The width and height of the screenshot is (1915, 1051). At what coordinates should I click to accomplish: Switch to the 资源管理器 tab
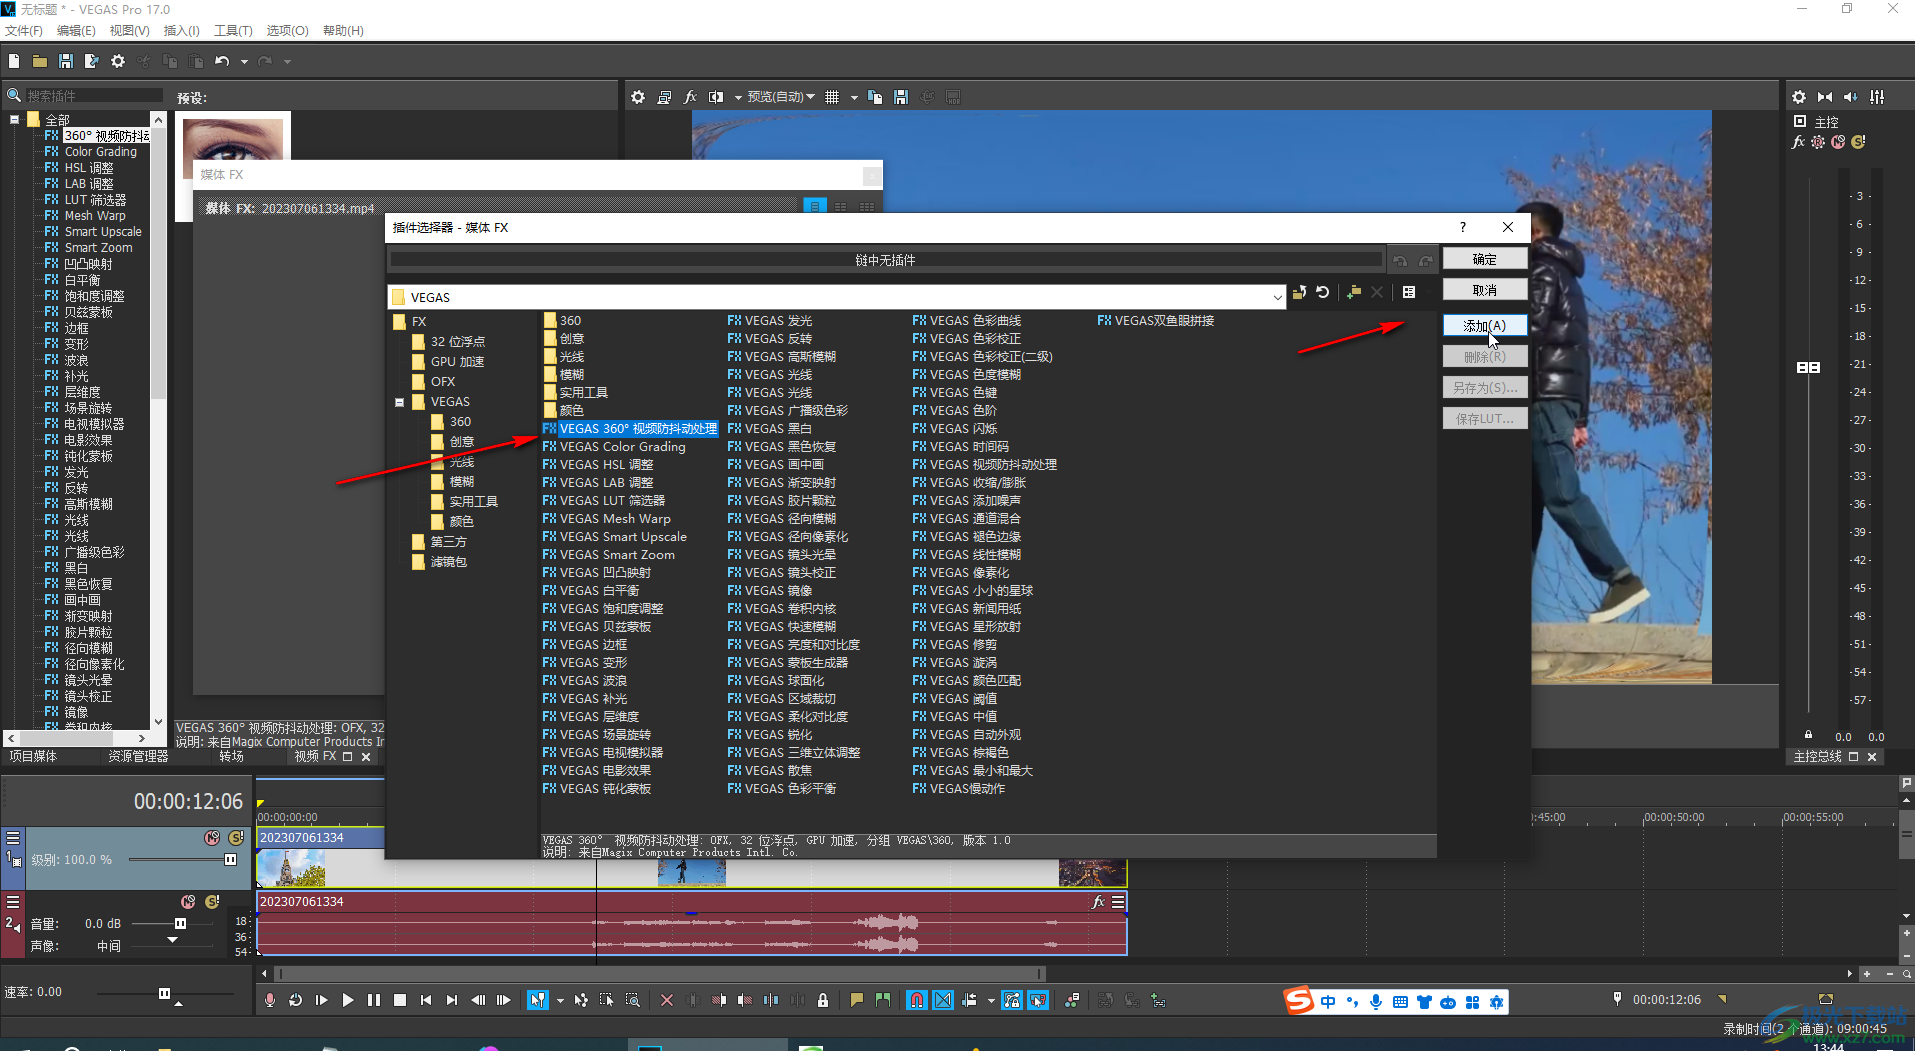coord(138,757)
